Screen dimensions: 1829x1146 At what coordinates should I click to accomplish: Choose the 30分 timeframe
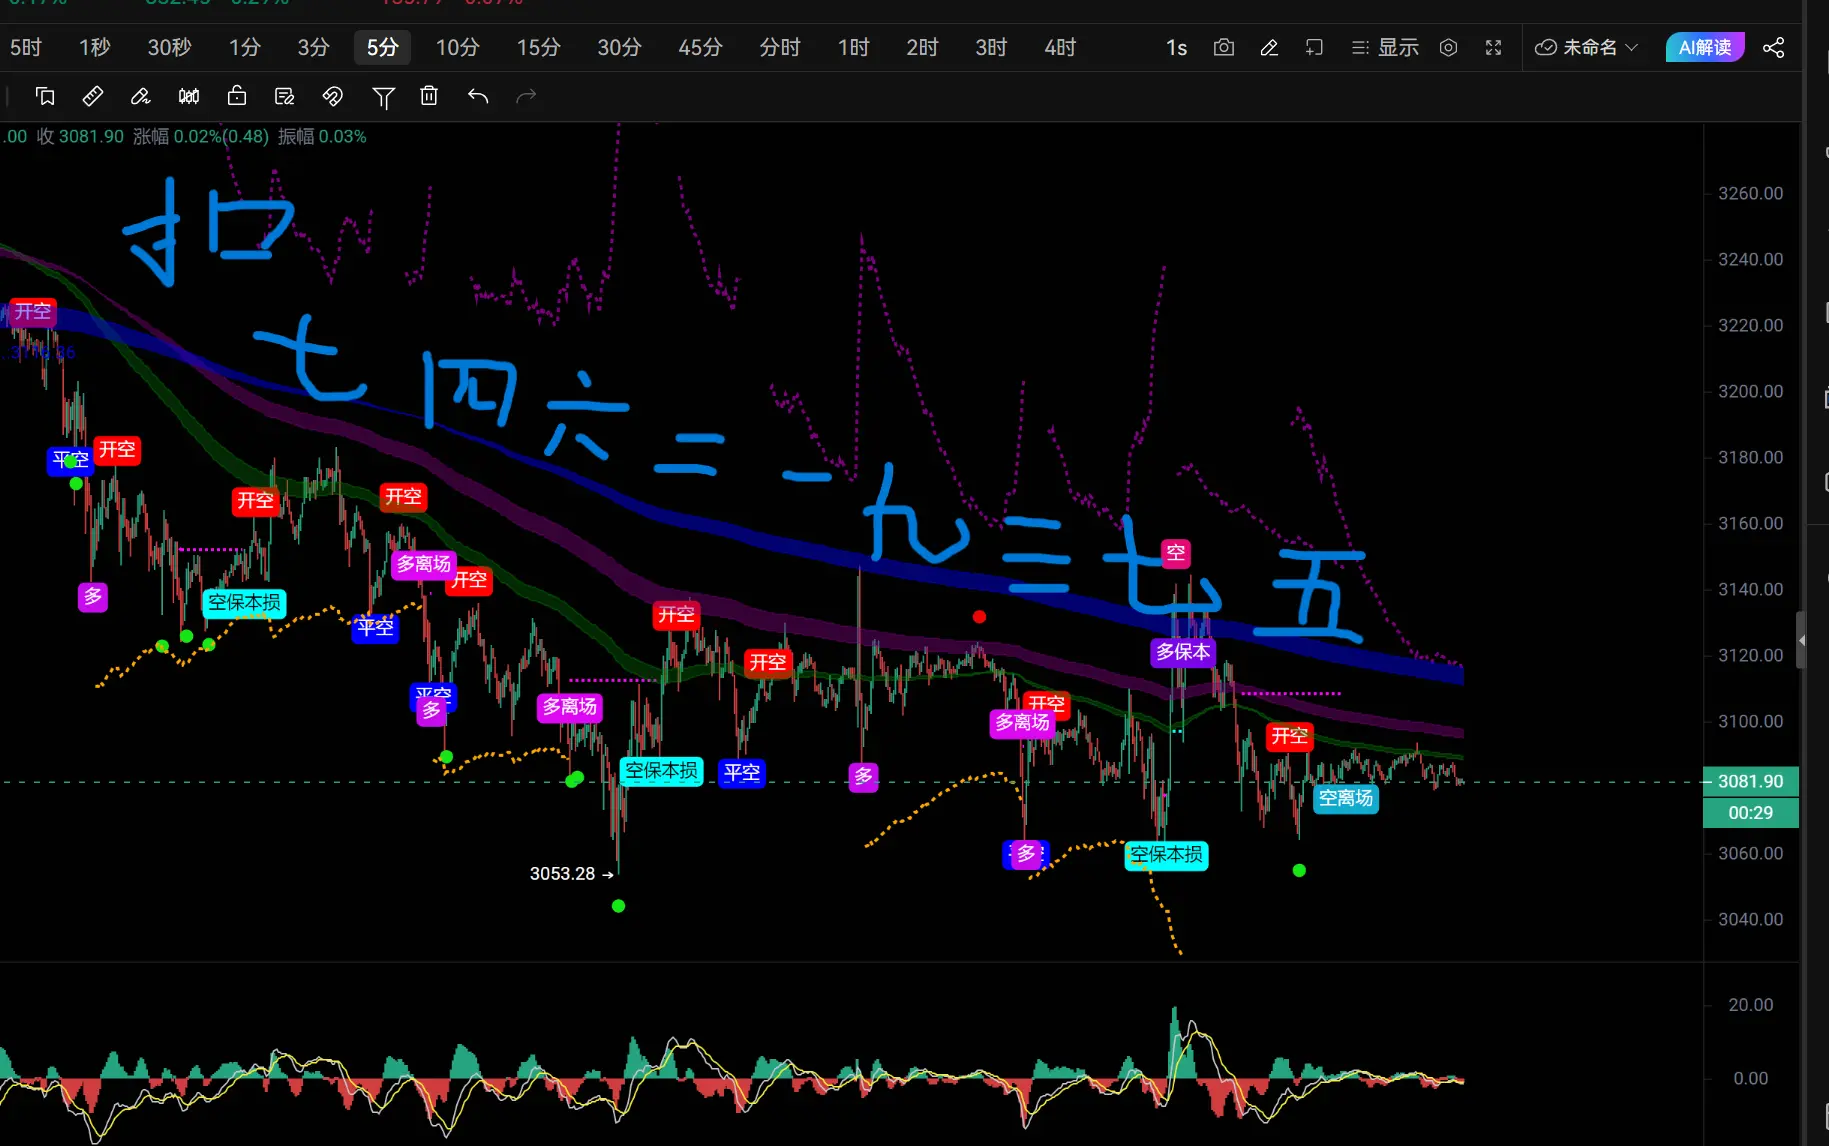point(620,47)
